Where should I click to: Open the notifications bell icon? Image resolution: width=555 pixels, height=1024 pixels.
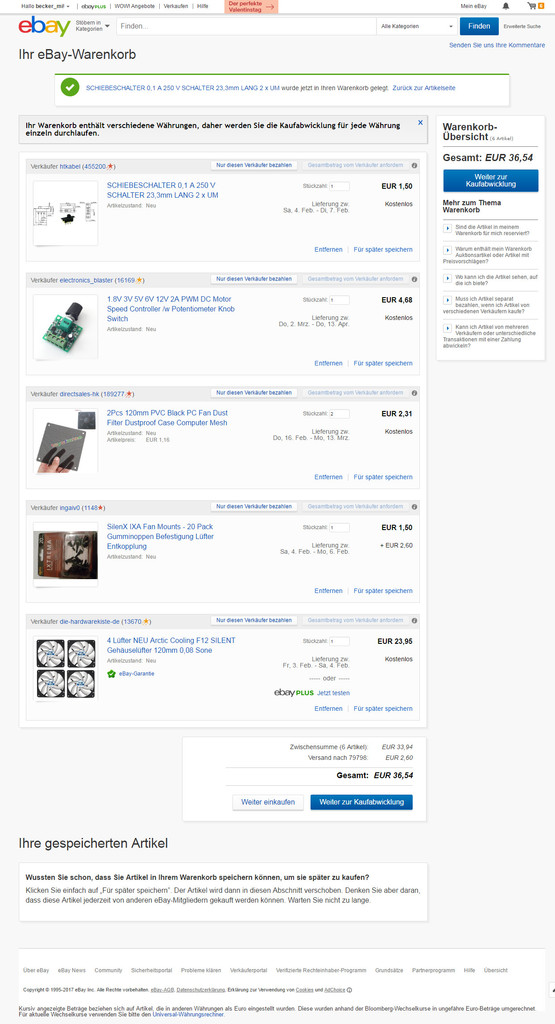click(x=506, y=6)
